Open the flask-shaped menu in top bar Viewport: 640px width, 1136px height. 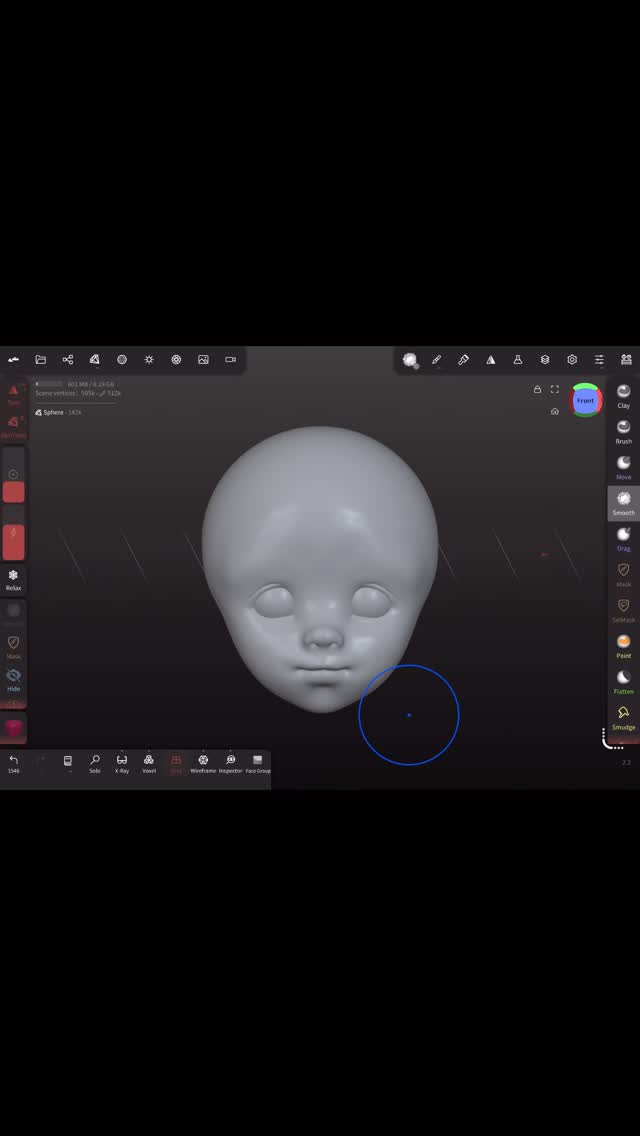pyautogui.click(x=518, y=359)
